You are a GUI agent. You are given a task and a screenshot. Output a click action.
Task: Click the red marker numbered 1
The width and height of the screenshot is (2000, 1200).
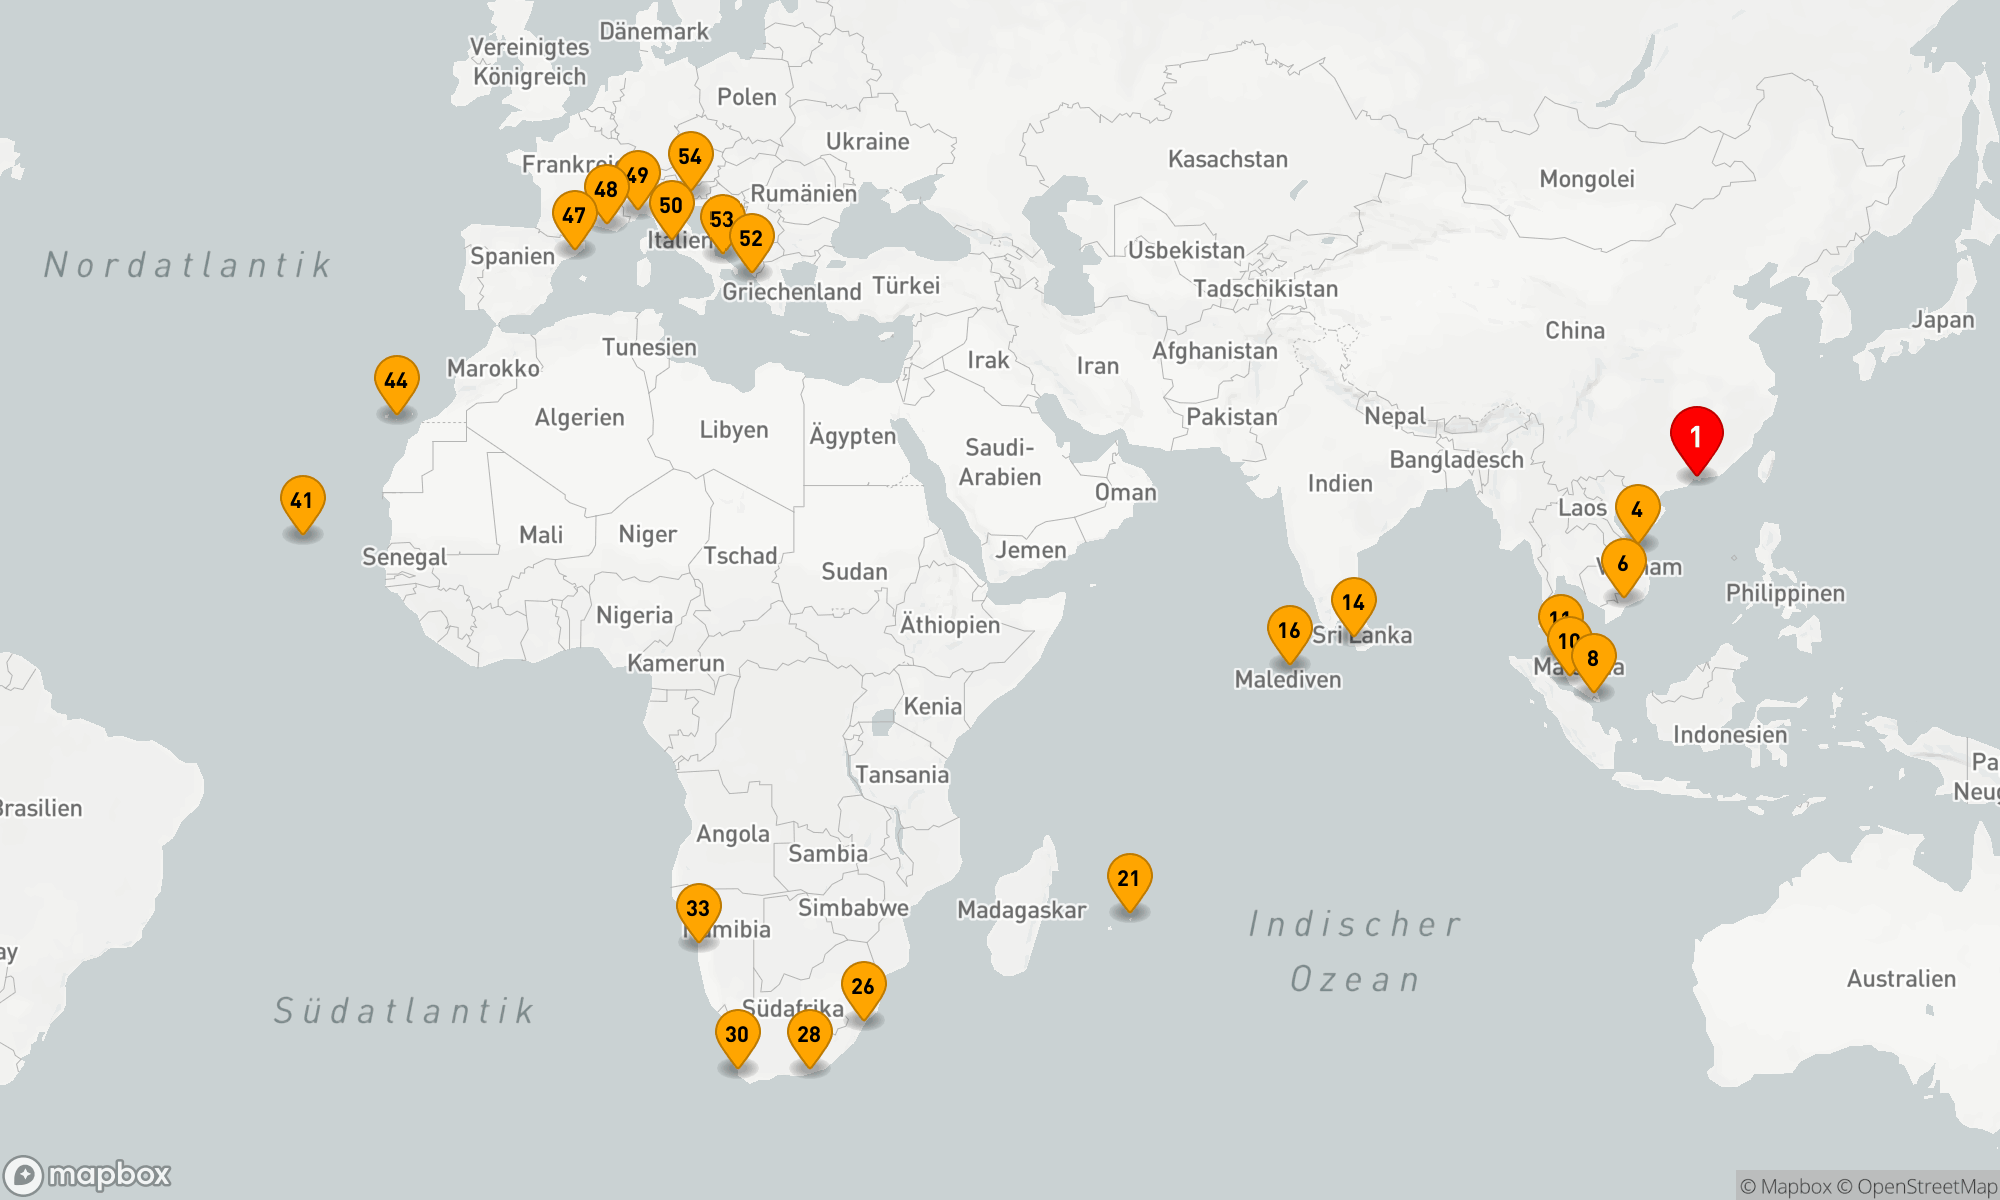pyautogui.click(x=1696, y=438)
